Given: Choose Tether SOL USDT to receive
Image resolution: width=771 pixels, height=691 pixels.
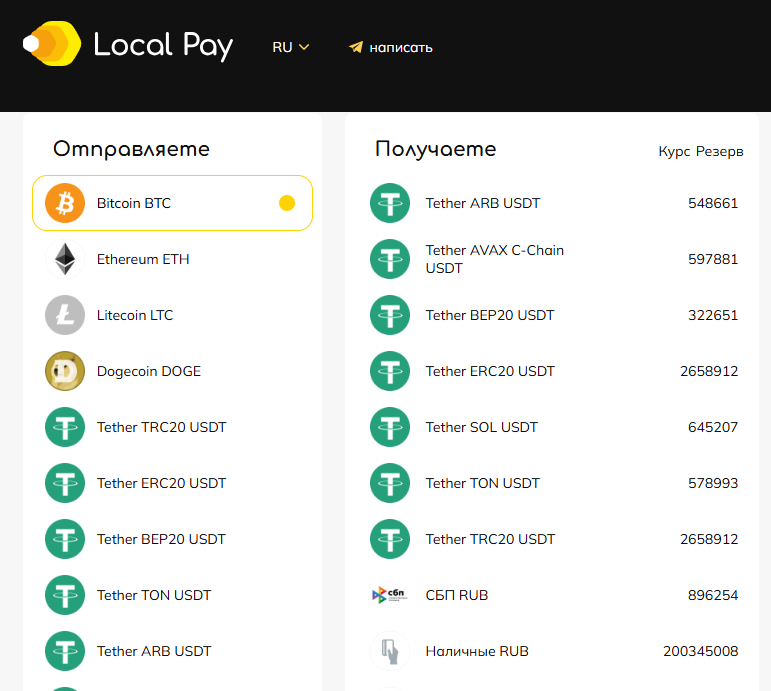Looking at the screenshot, I should tap(481, 427).
